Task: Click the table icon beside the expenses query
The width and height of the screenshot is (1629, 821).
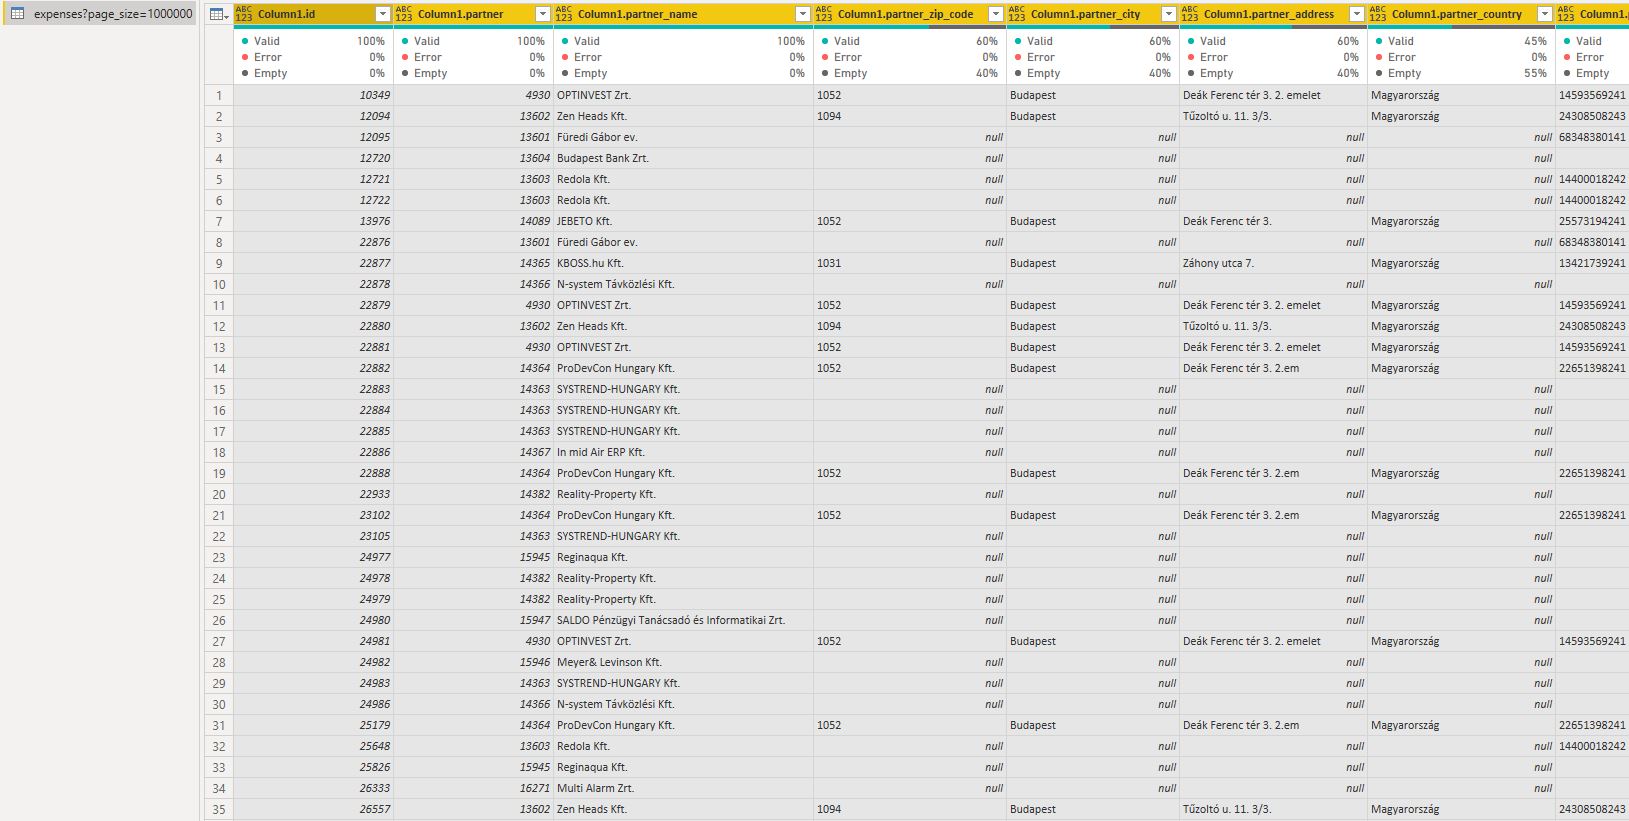Action: [17, 14]
